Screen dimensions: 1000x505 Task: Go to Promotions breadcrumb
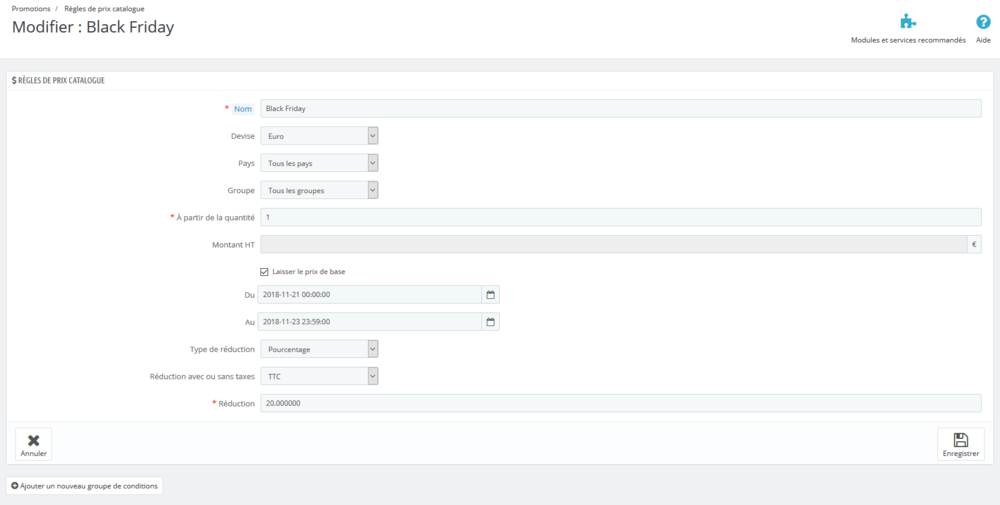point(31,8)
